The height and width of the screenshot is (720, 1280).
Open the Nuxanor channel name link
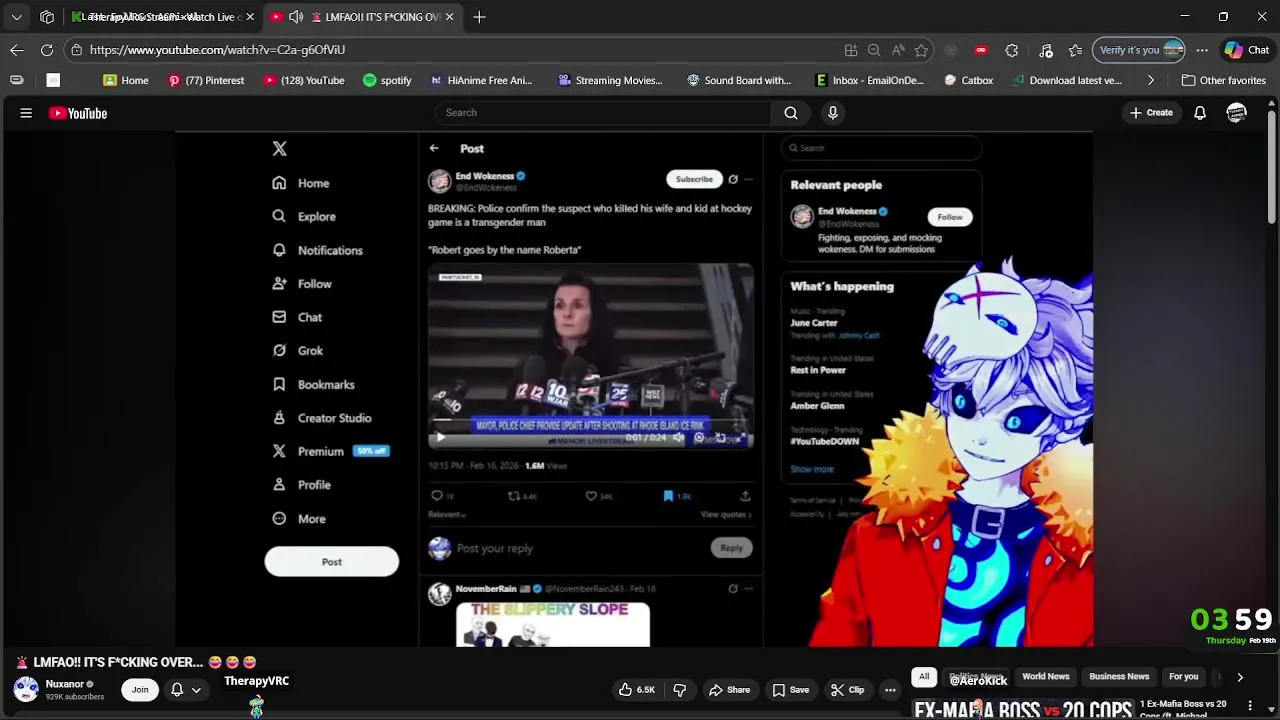65,684
